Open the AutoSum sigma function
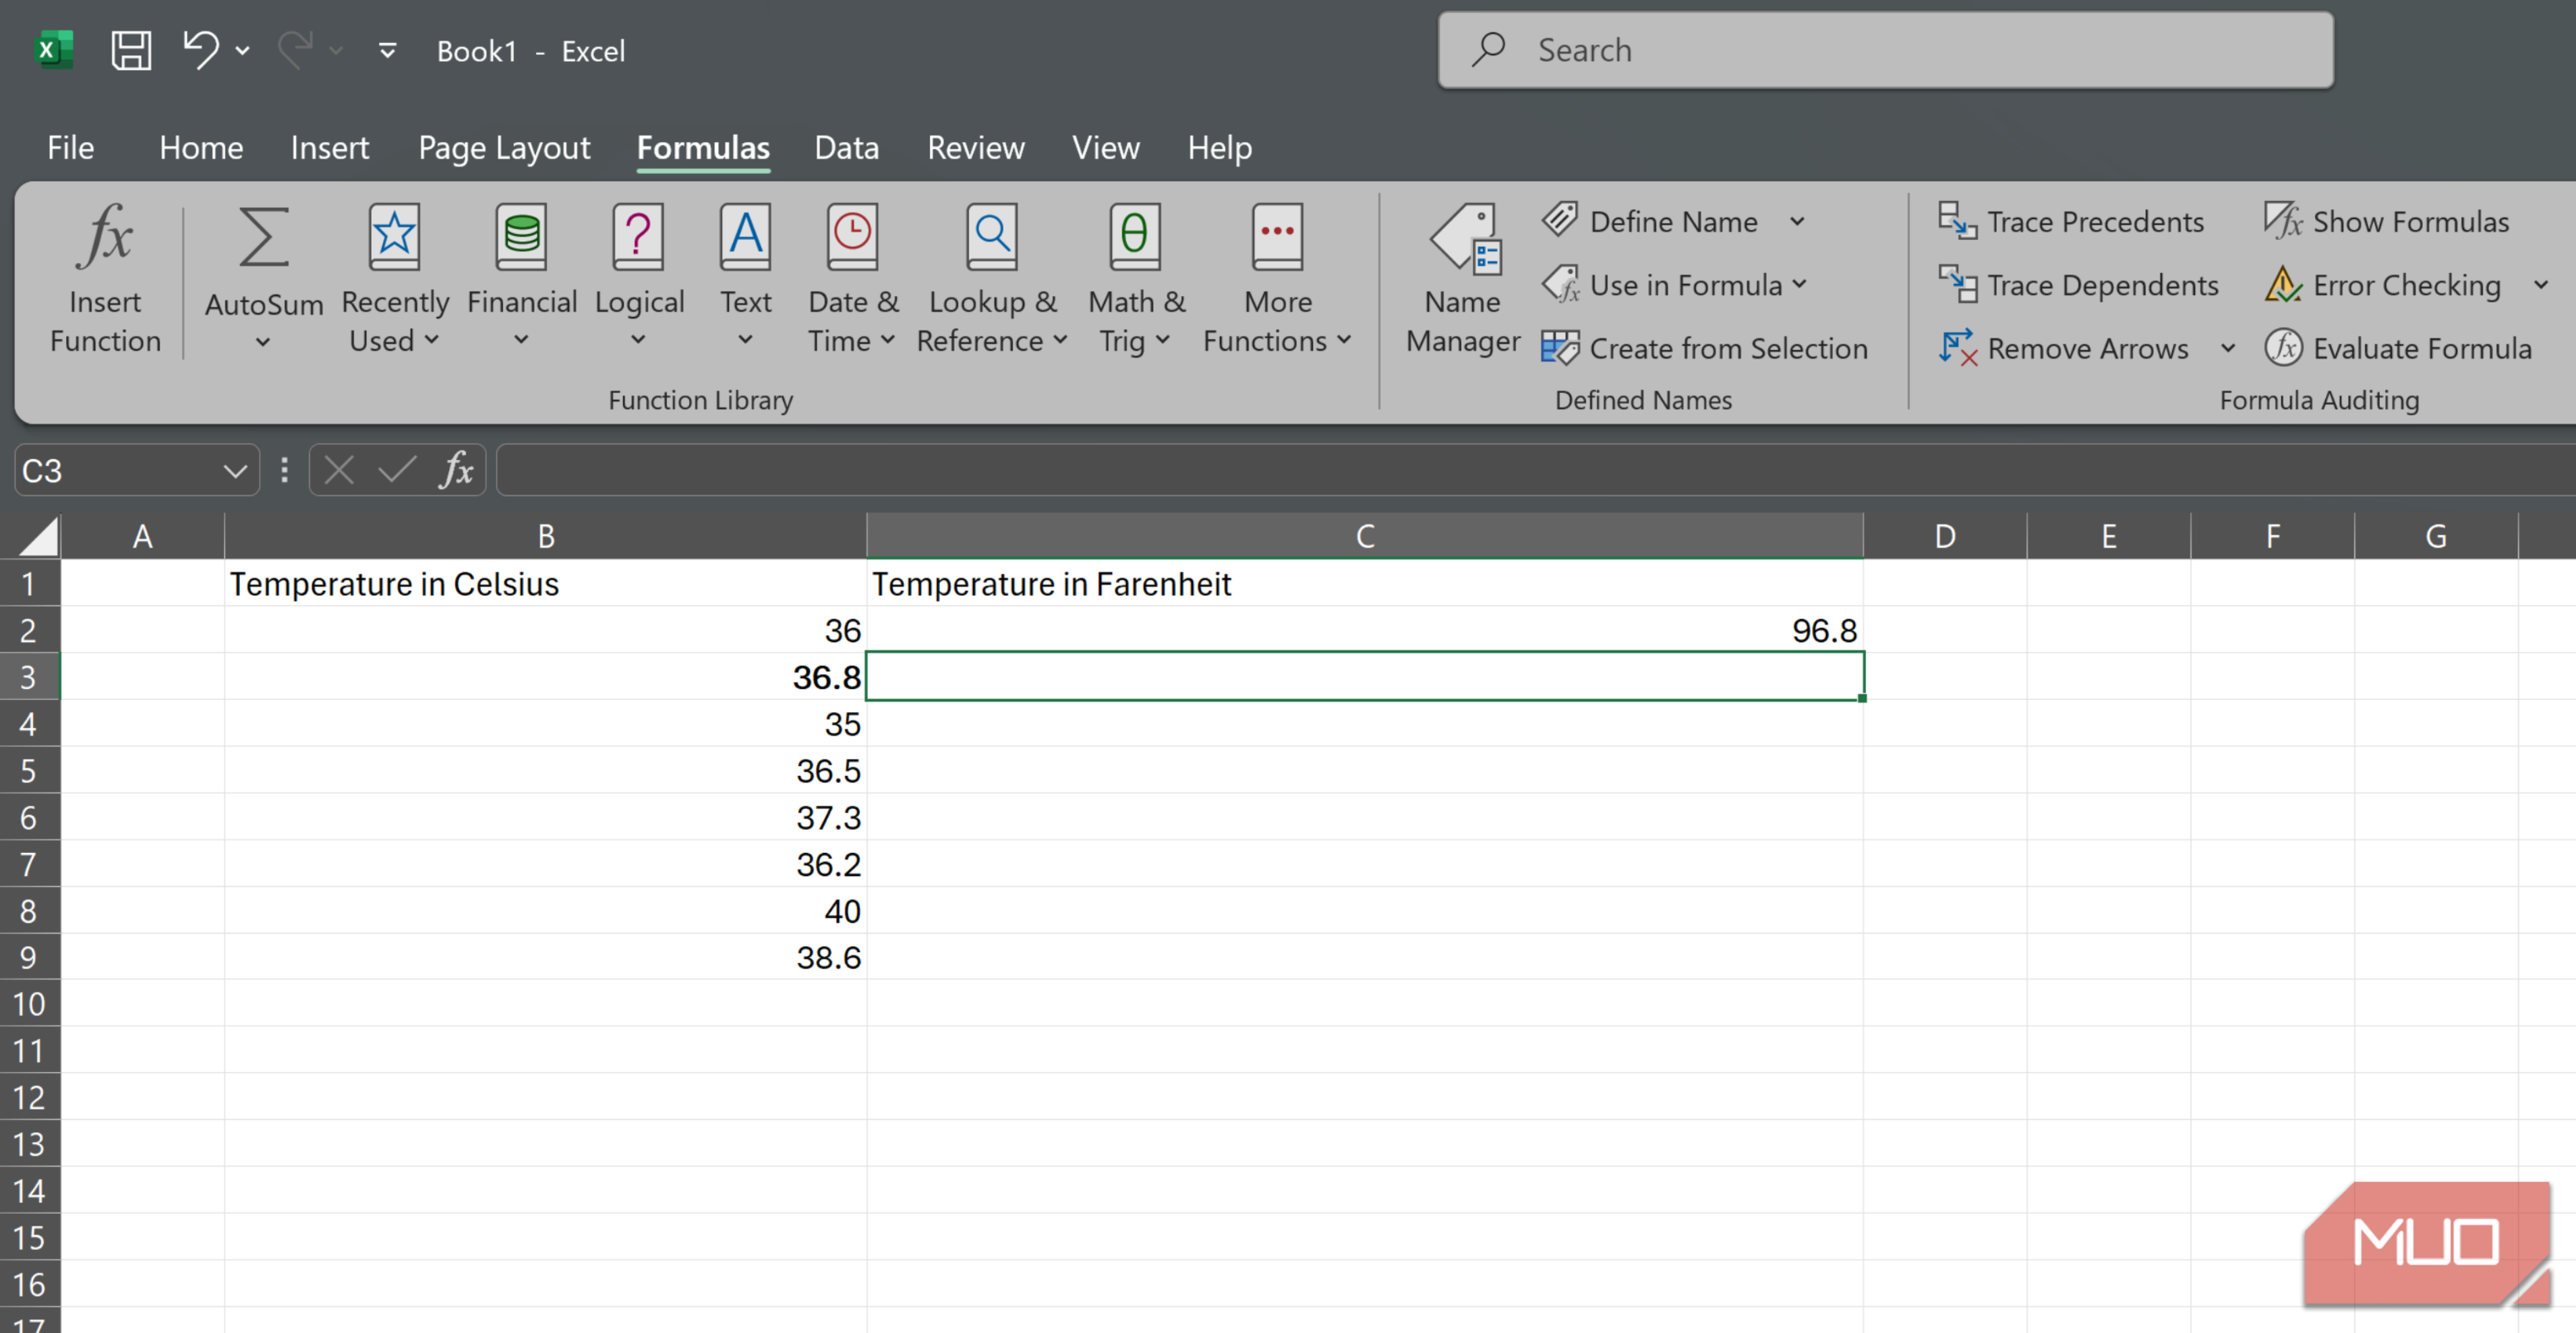Screen dimensions: 2576x1333 pos(264,279)
